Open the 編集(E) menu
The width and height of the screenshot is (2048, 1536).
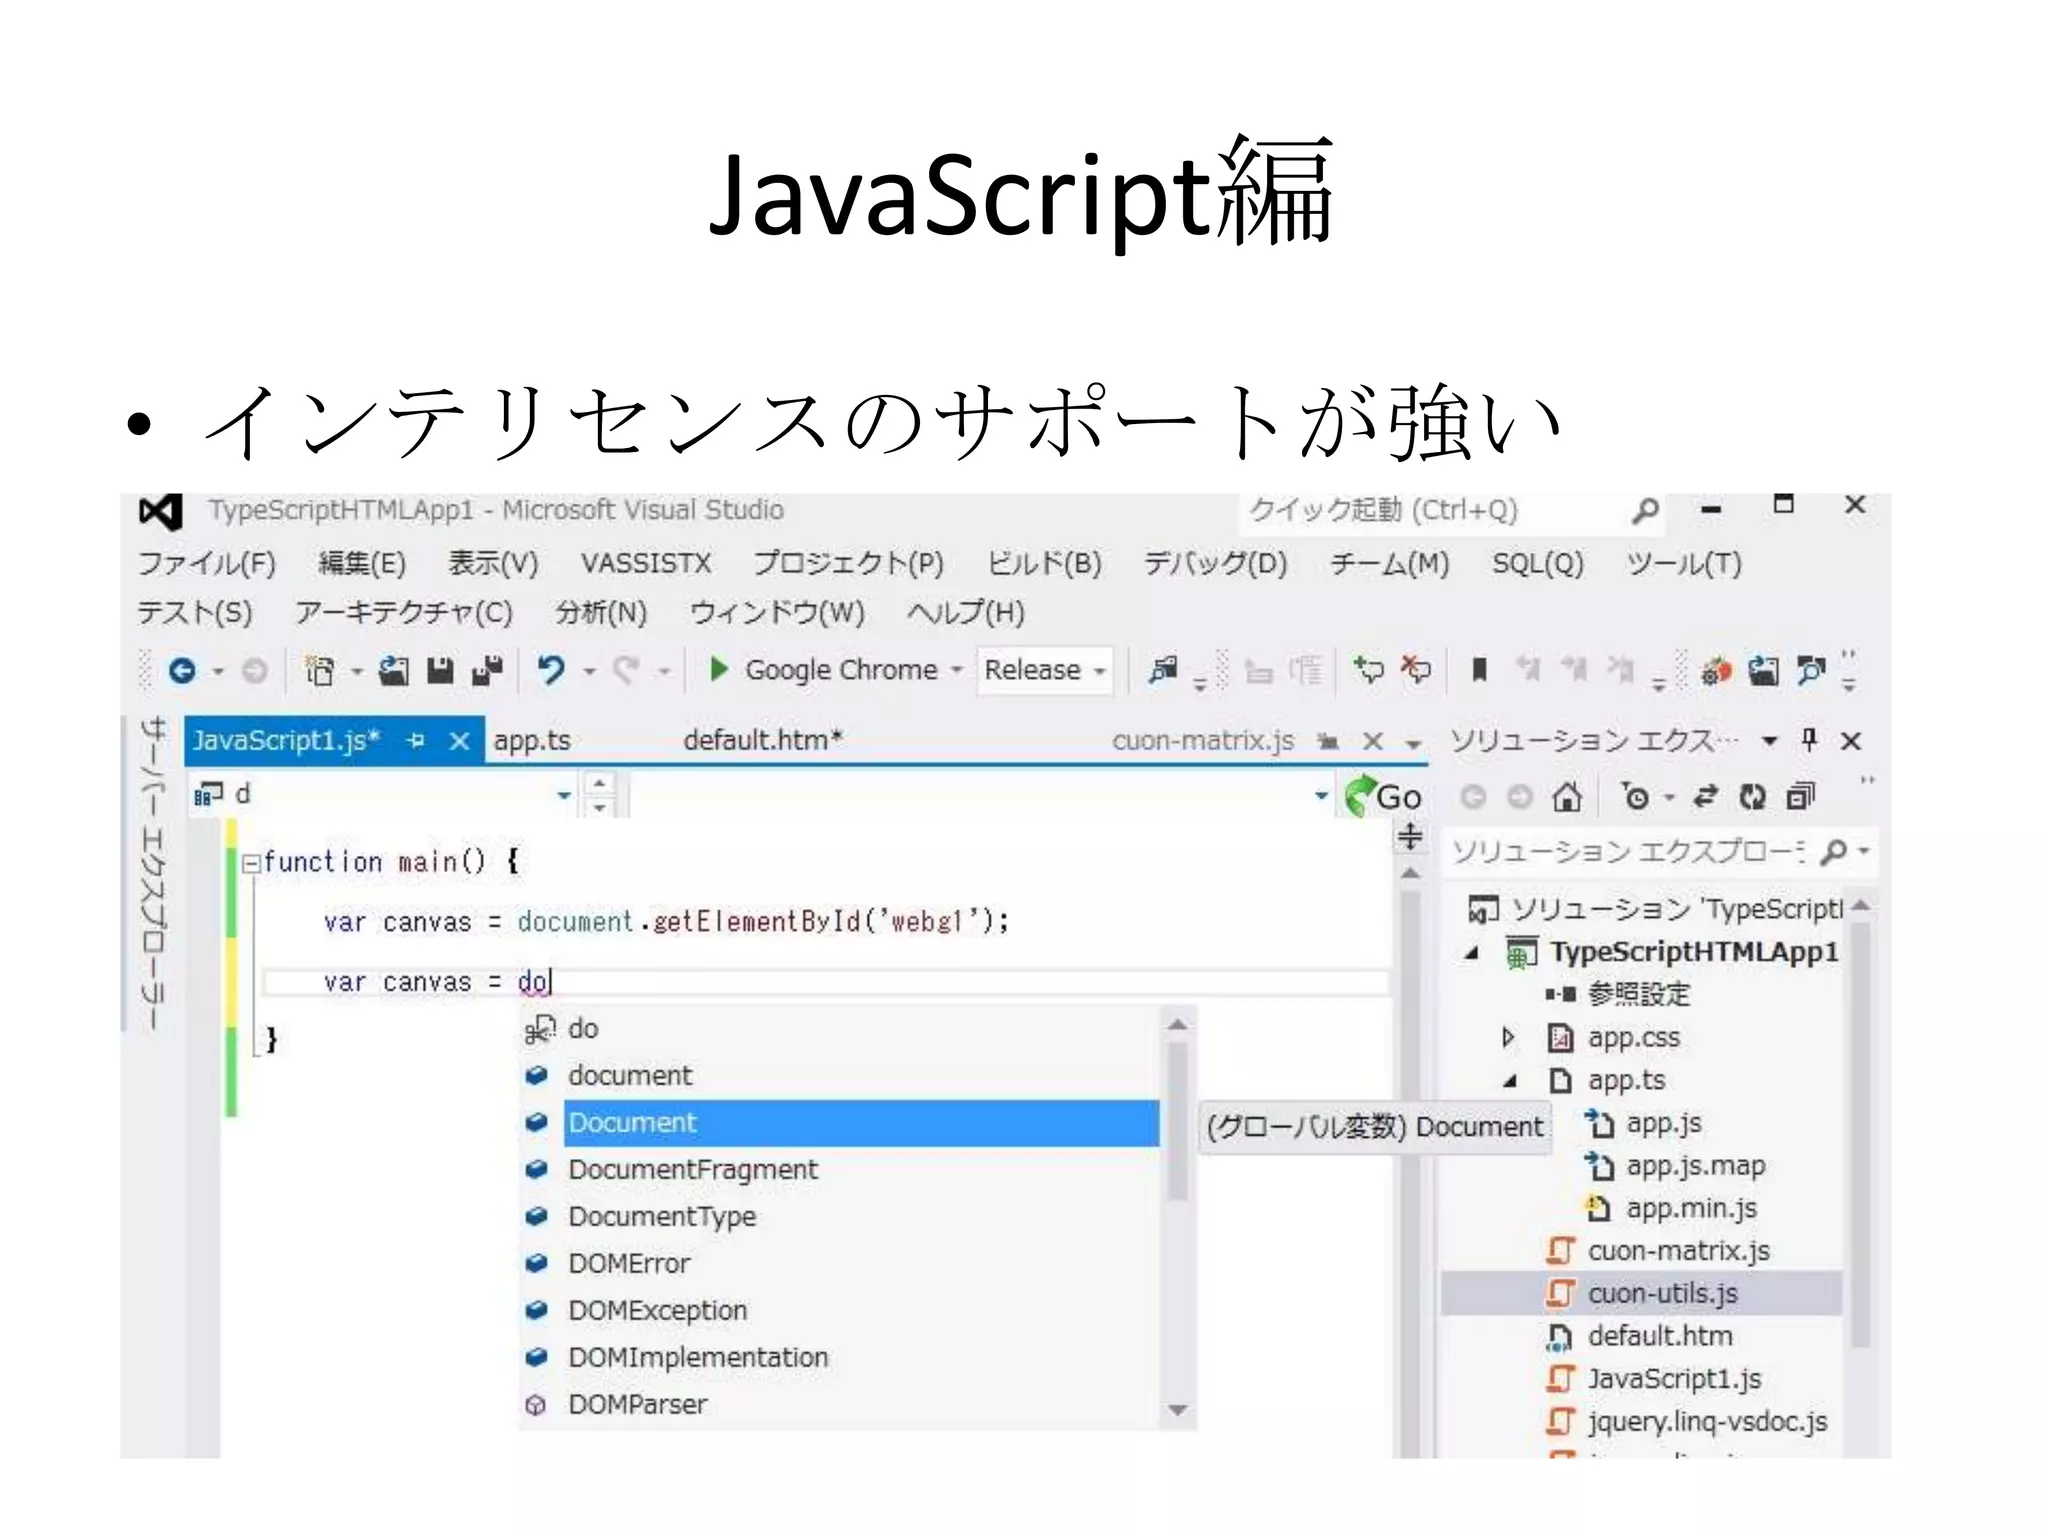[x=362, y=564]
